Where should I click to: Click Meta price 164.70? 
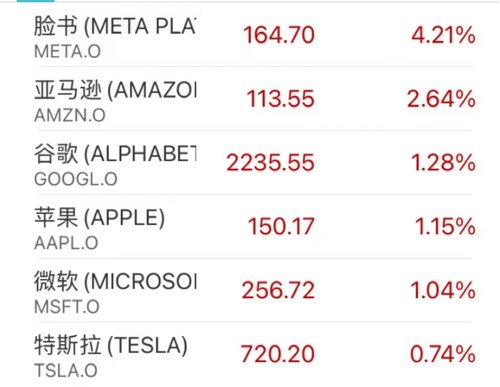click(x=279, y=35)
